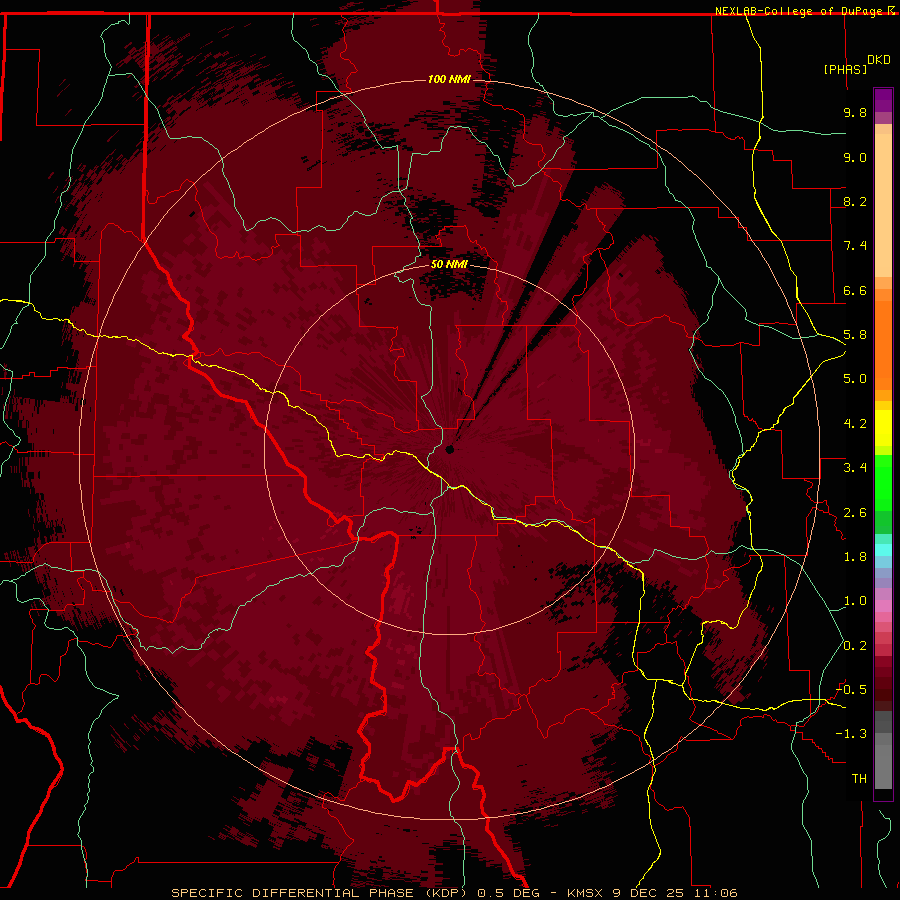Click the 2.6 scale value
The width and height of the screenshot is (900, 900).
coord(855,513)
